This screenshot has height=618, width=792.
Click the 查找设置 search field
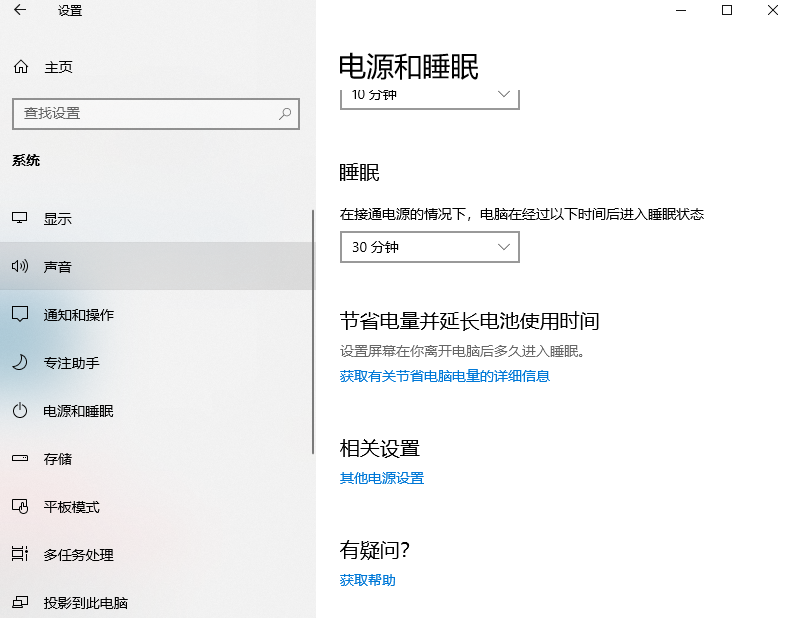point(145,114)
